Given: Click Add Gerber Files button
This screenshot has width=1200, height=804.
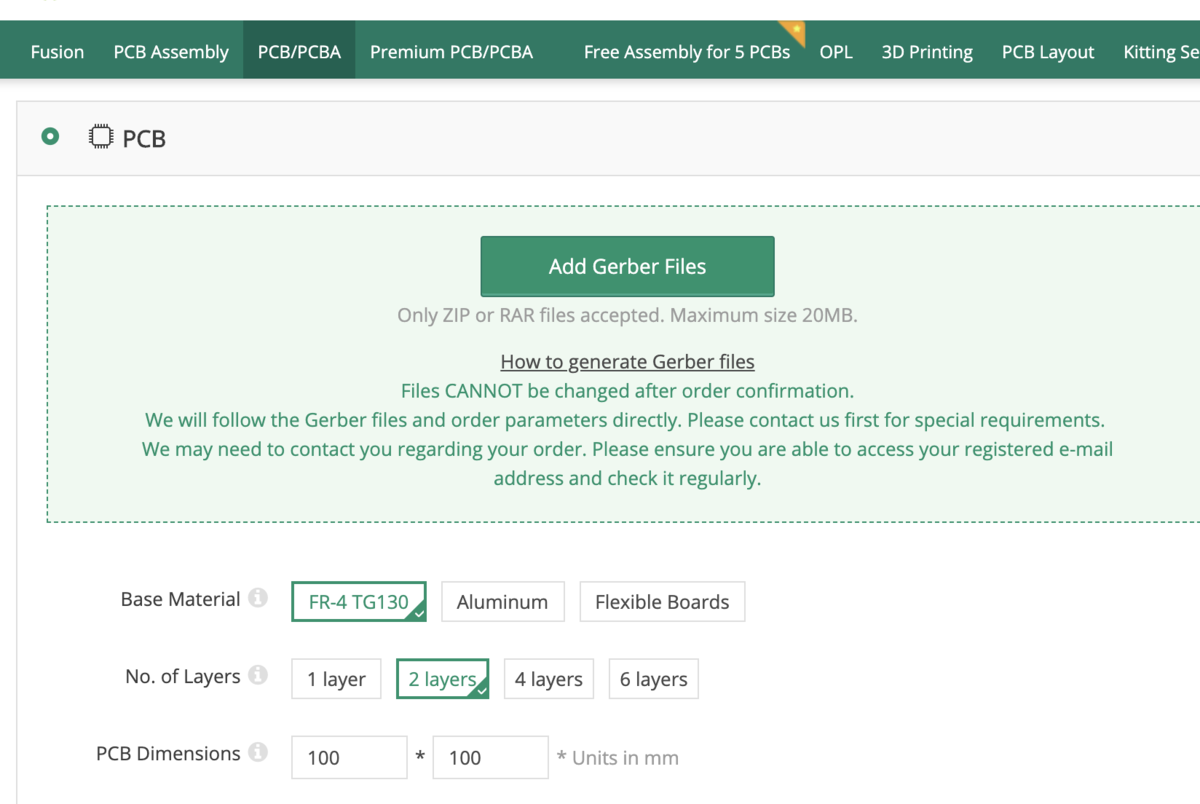Looking at the screenshot, I should pos(627,266).
